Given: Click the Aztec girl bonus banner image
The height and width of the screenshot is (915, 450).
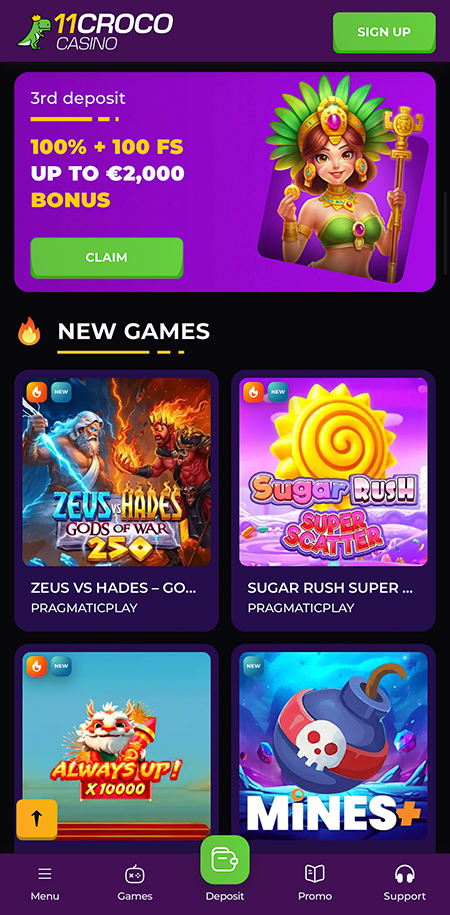Looking at the screenshot, I should 343,179.
